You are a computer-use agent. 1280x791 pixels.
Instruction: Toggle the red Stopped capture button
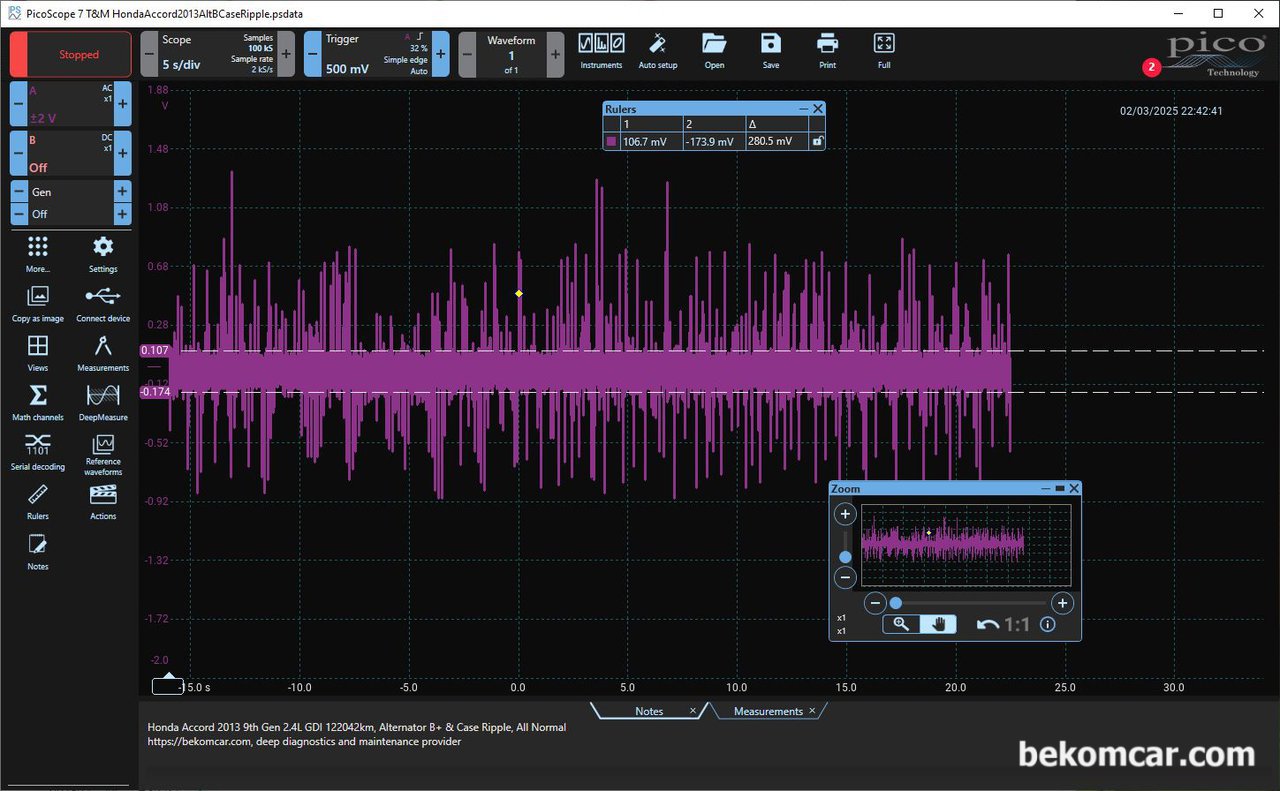(x=71, y=54)
